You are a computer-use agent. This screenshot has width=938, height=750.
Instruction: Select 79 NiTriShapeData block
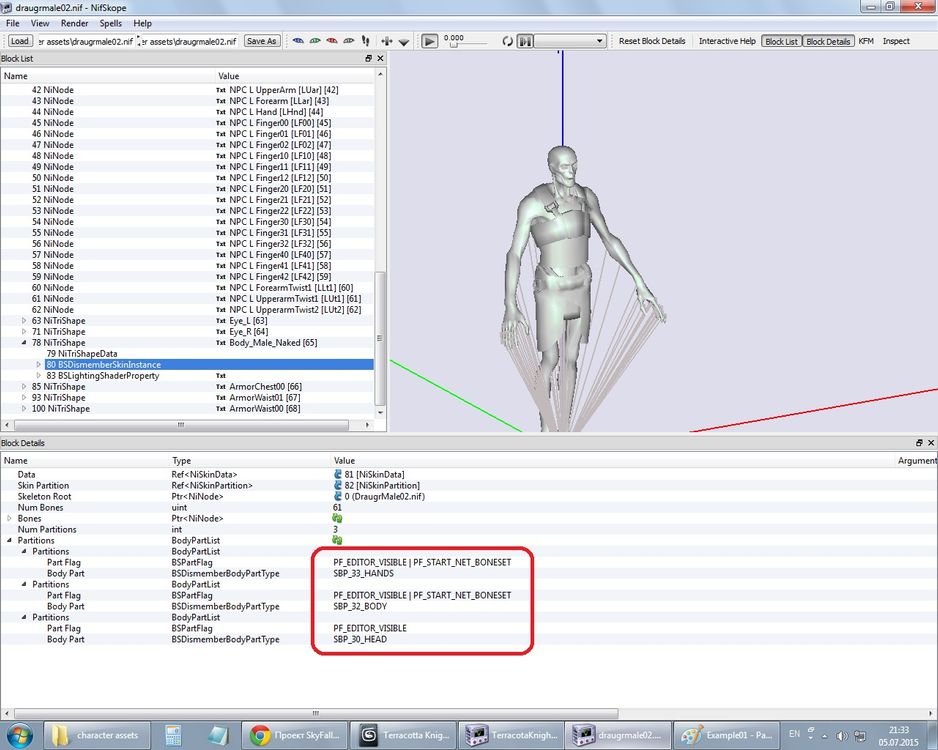(82, 353)
